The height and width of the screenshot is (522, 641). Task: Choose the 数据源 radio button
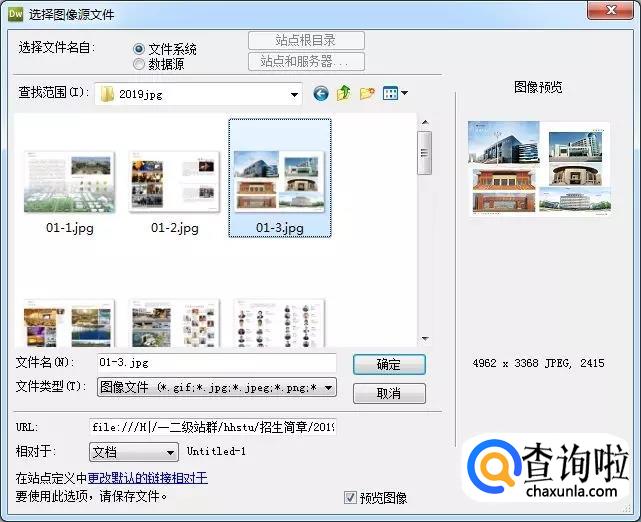tap(139, 64)
